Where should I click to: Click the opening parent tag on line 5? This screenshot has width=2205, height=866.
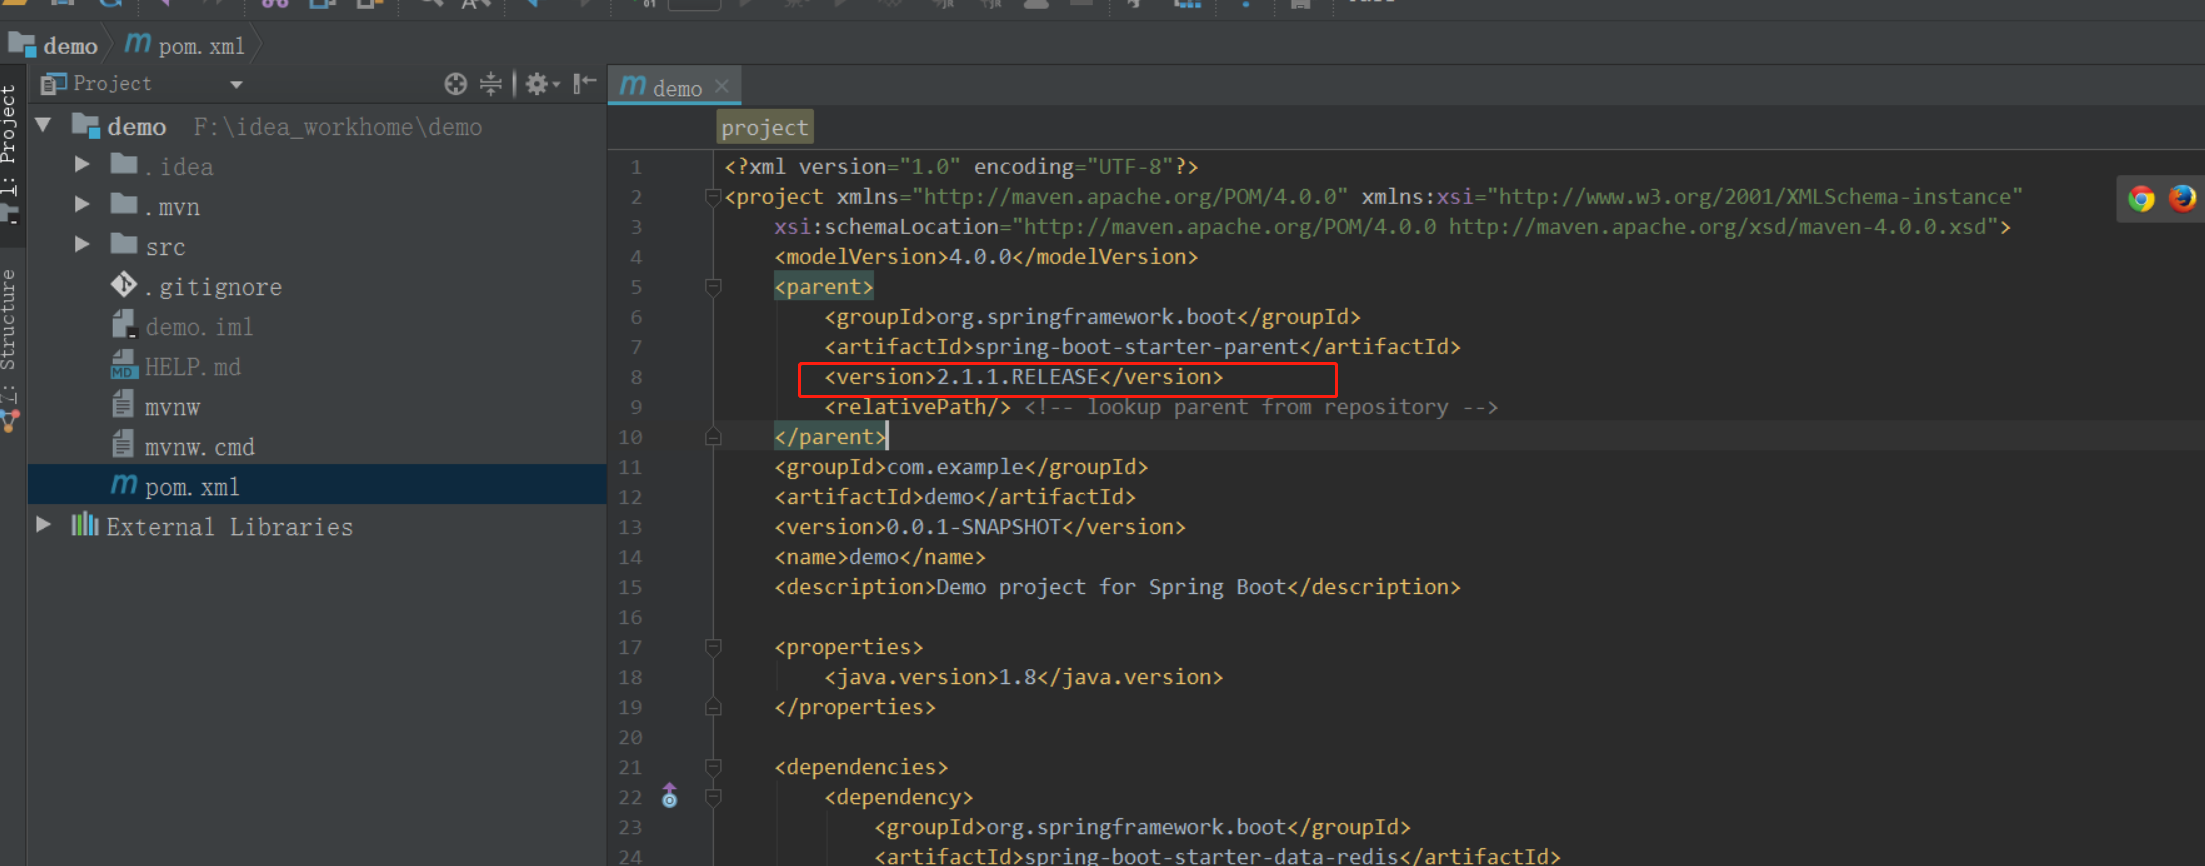(x=824, y=287)
